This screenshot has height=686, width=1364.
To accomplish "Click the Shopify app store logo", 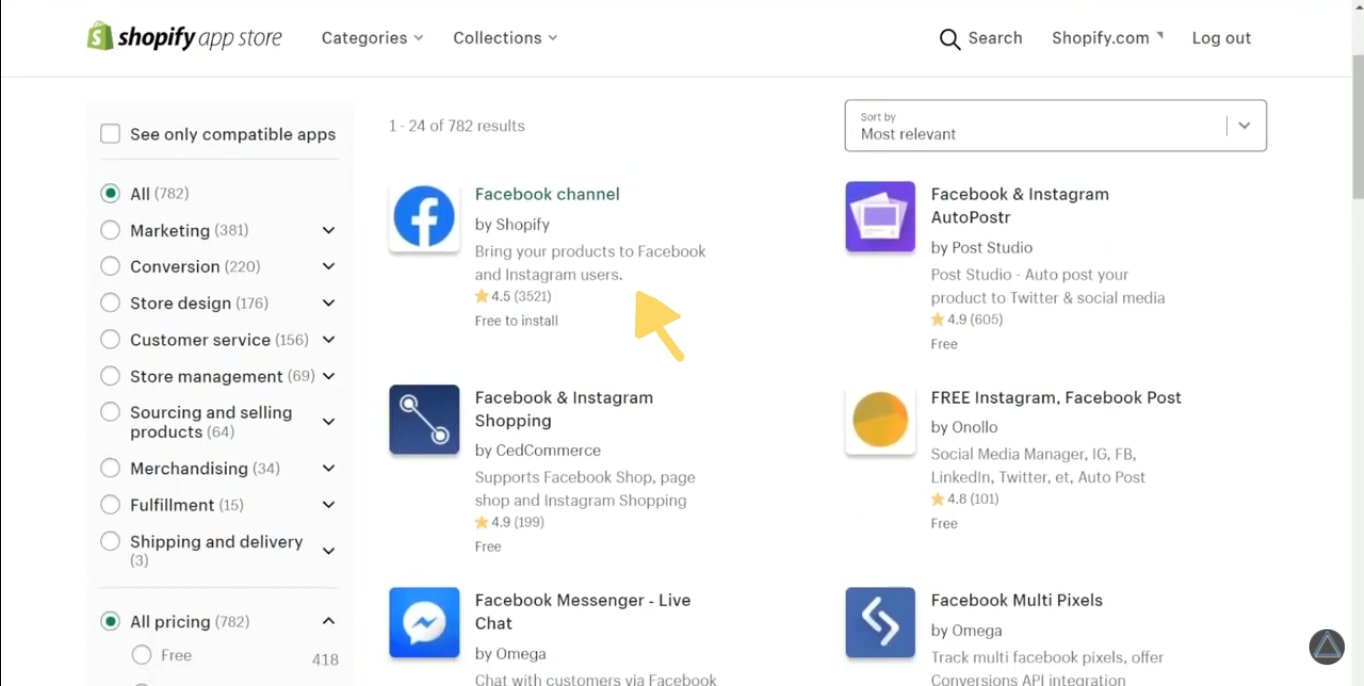I will tap(184, 37).
